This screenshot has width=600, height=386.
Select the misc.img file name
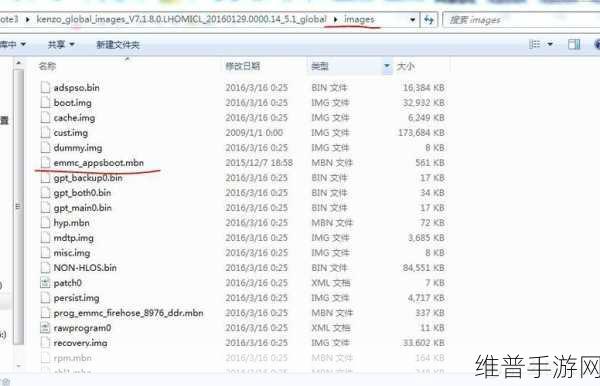click(x=72, y=253)
